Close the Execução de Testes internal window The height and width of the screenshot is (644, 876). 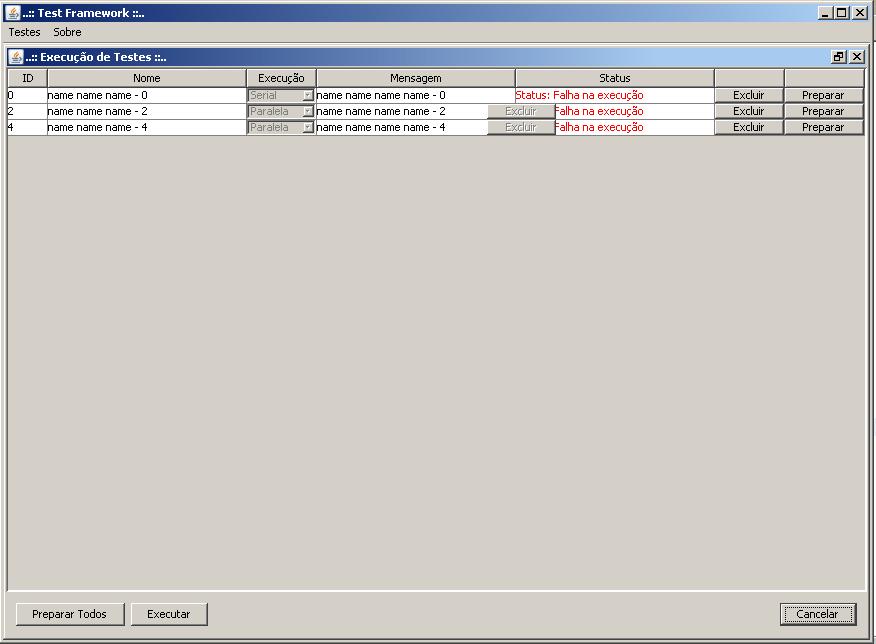[857, 56]
